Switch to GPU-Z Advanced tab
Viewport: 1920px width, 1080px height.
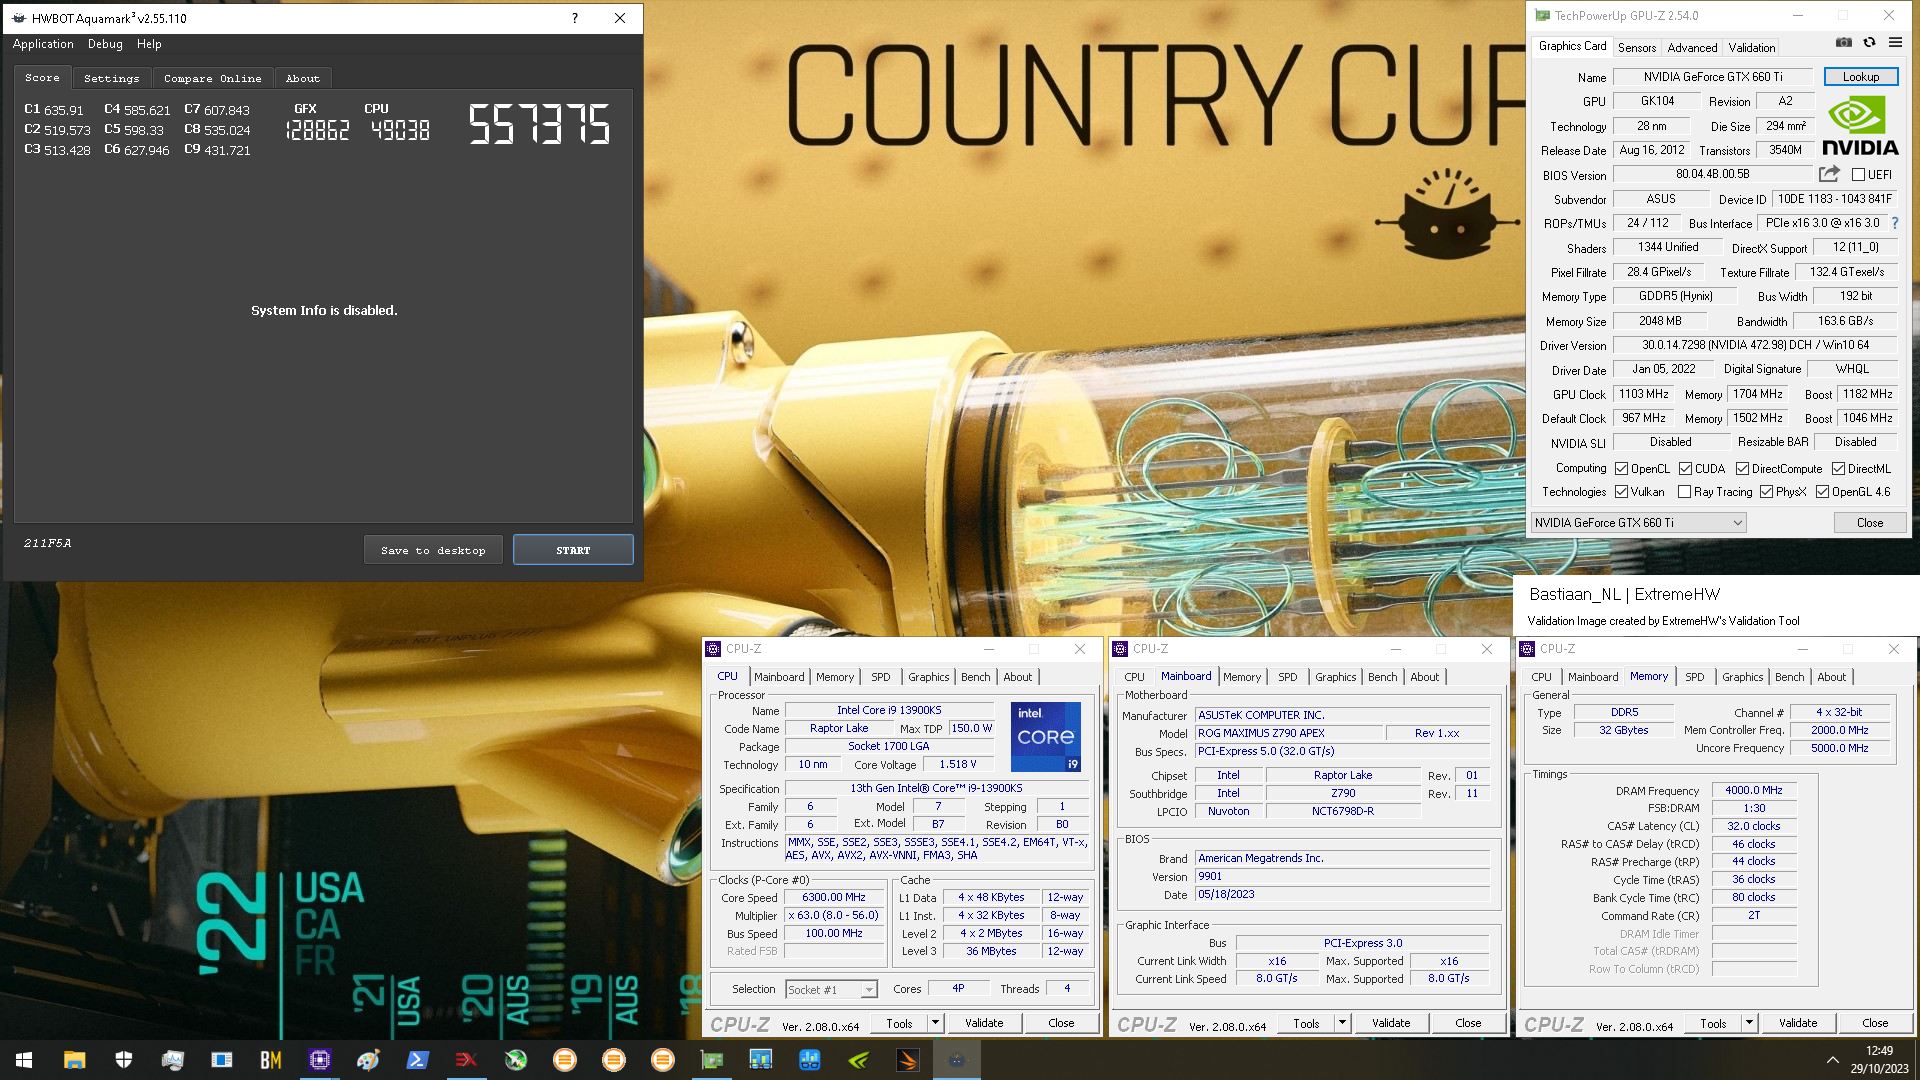(x=1692, y=47)
